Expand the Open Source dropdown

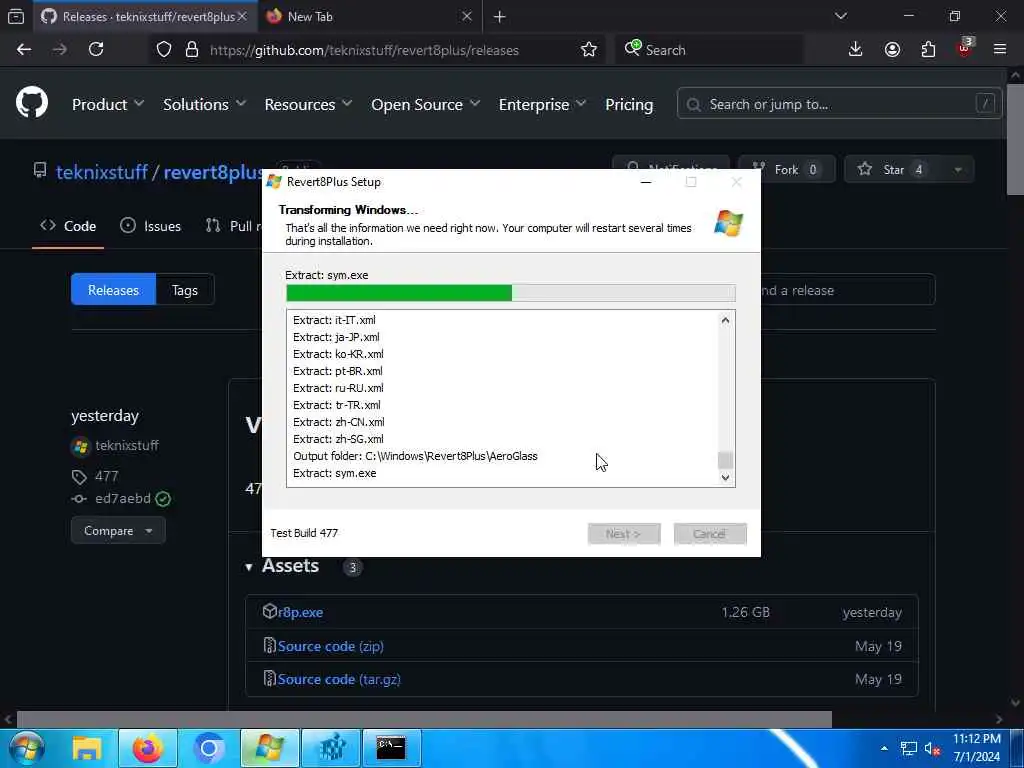click(425, 104)
